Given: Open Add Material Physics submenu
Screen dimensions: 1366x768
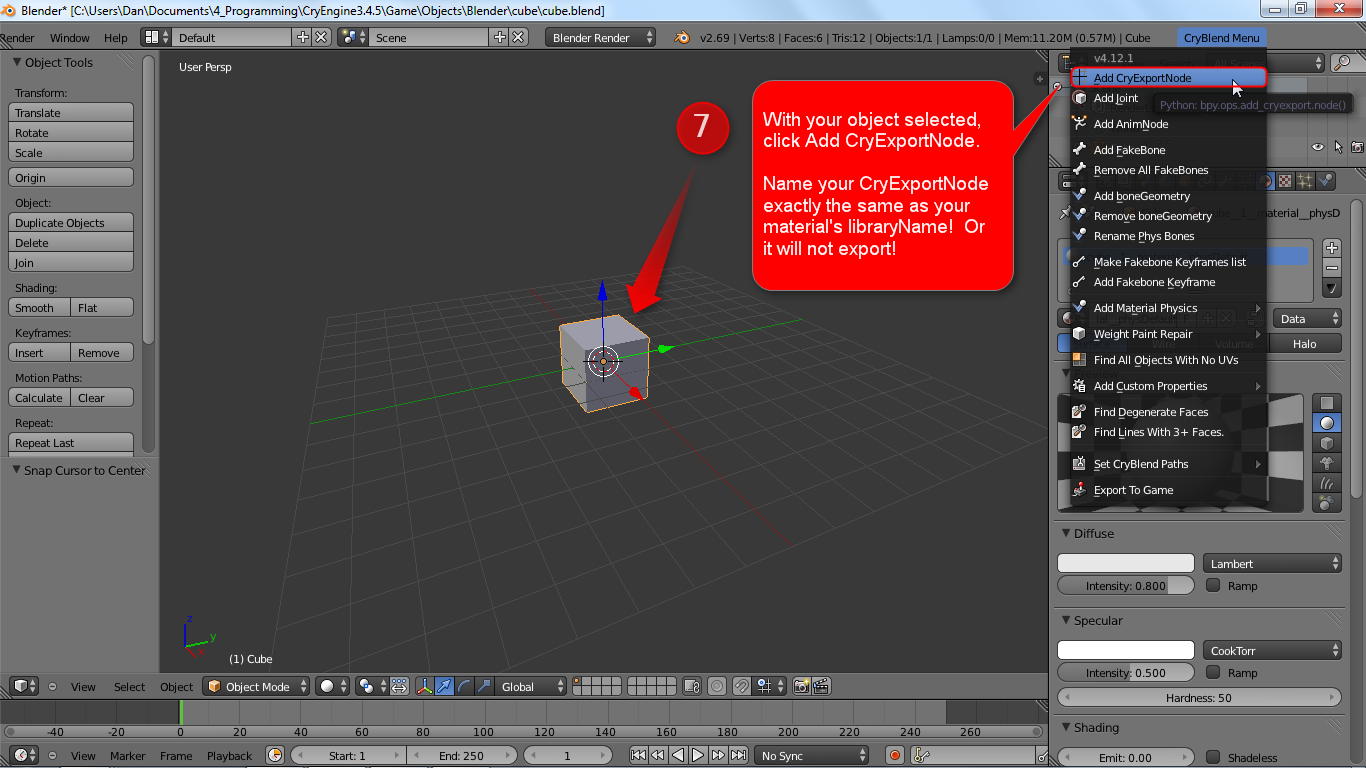Looking at the screenshot, I should (1168, 308).
